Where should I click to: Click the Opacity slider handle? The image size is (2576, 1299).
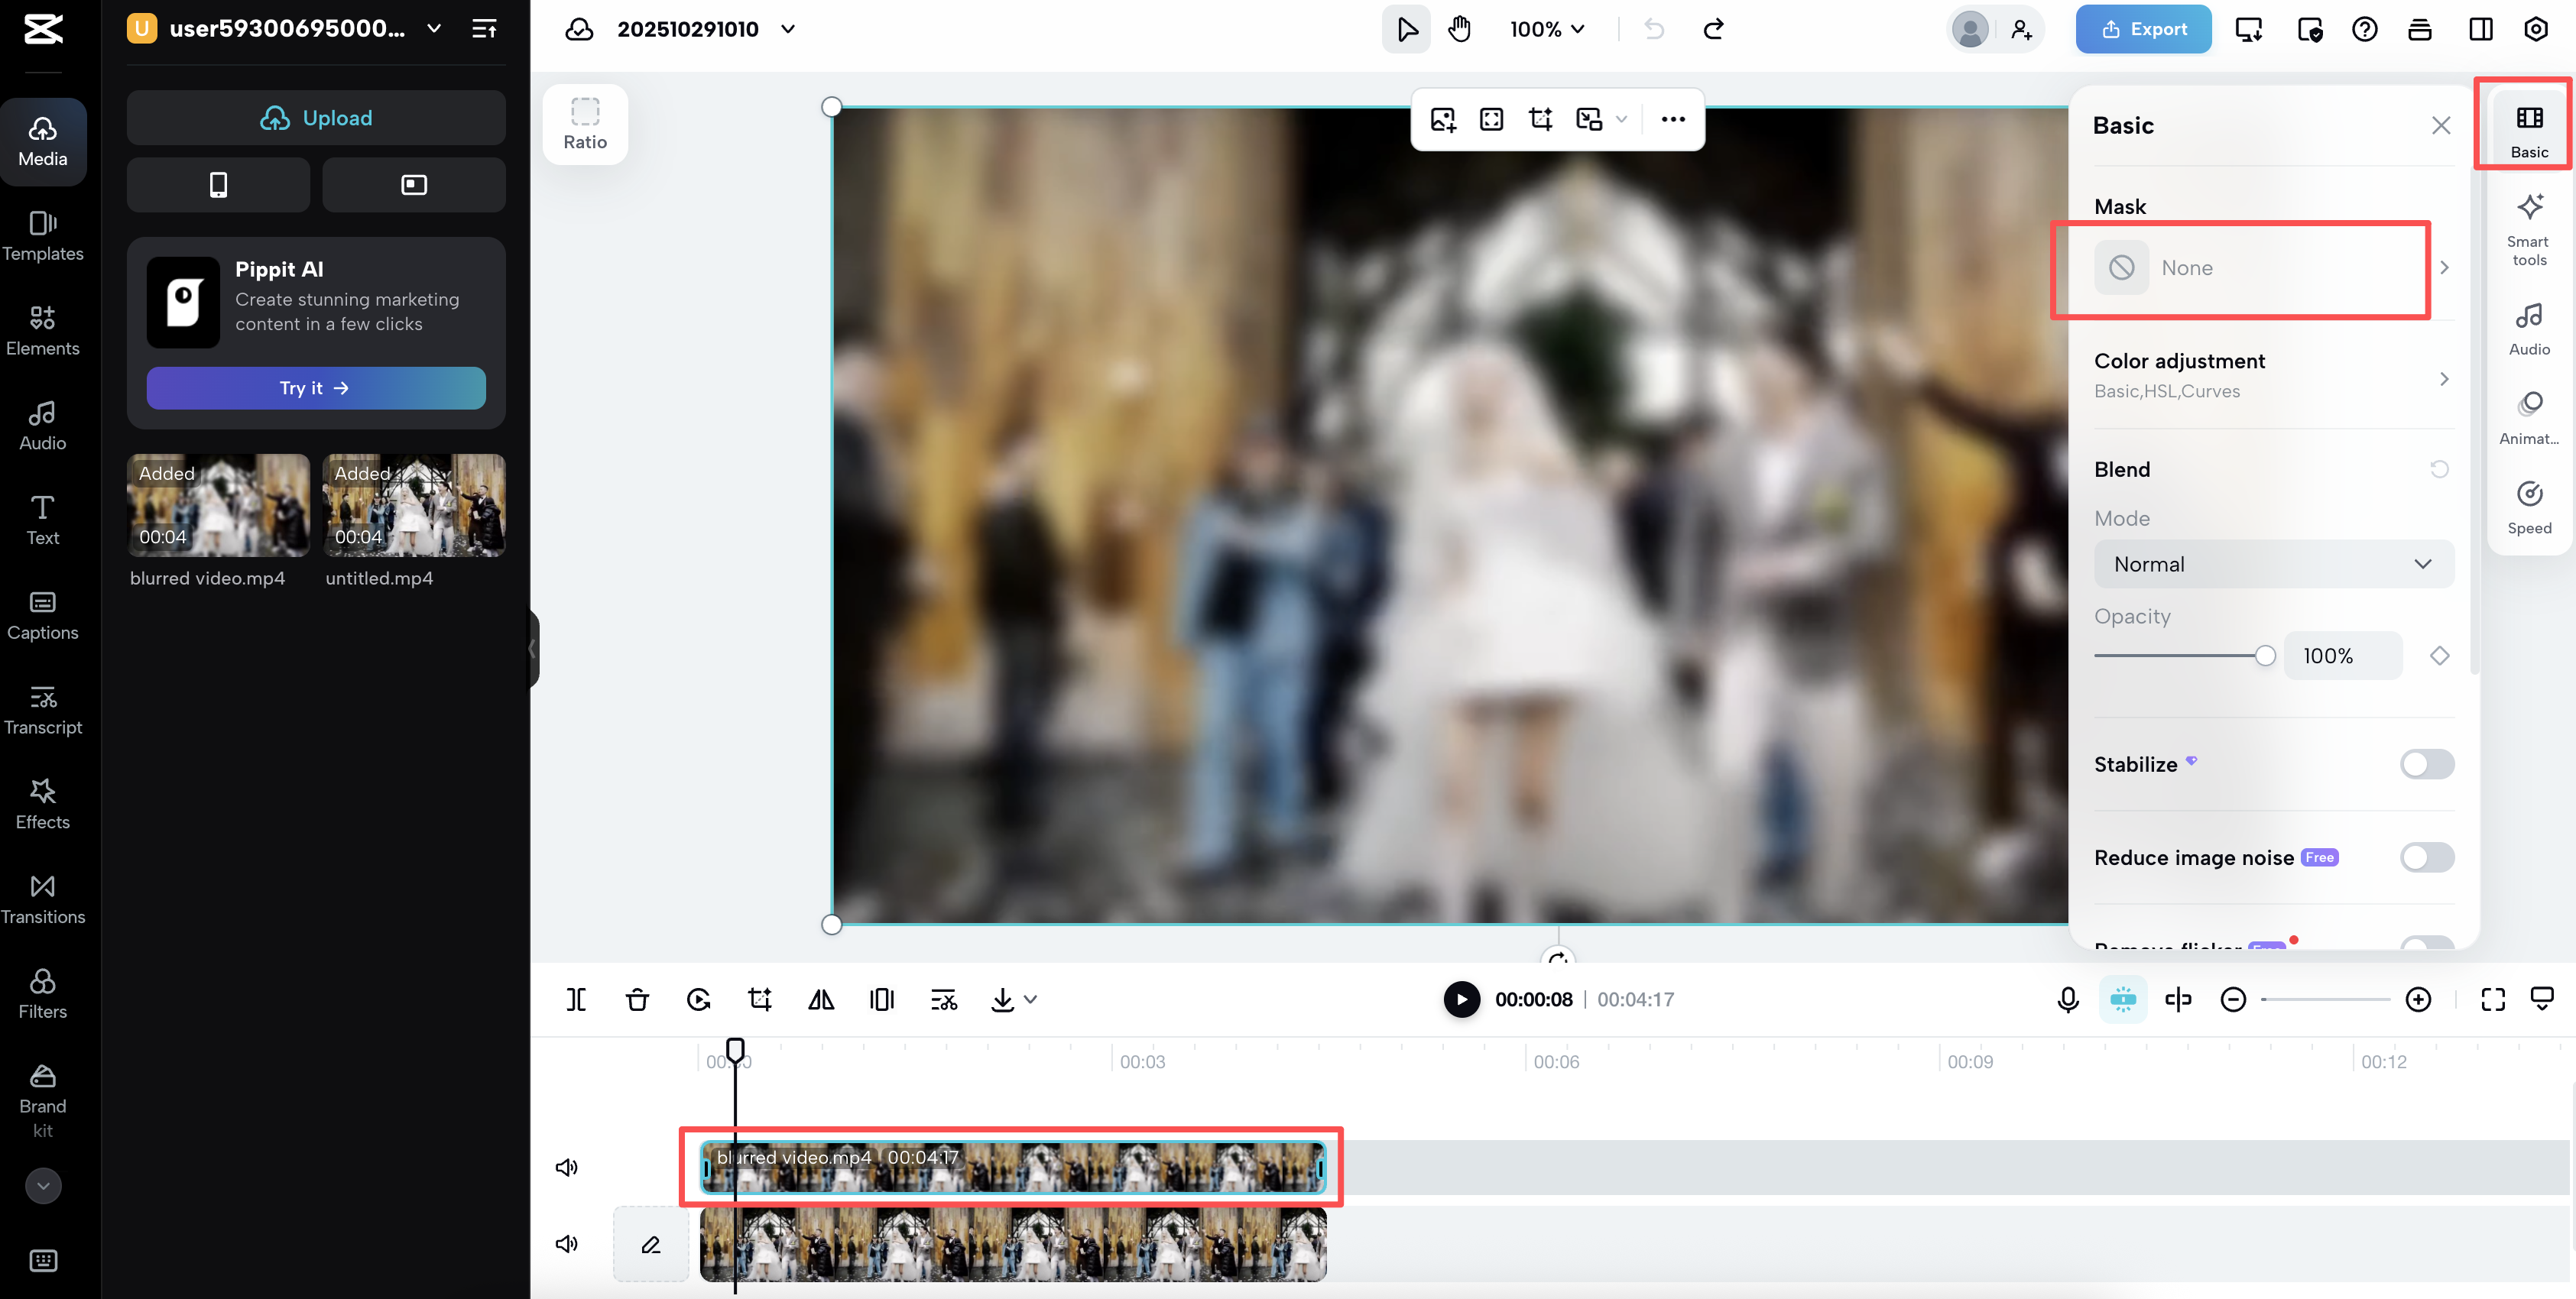2265,656
